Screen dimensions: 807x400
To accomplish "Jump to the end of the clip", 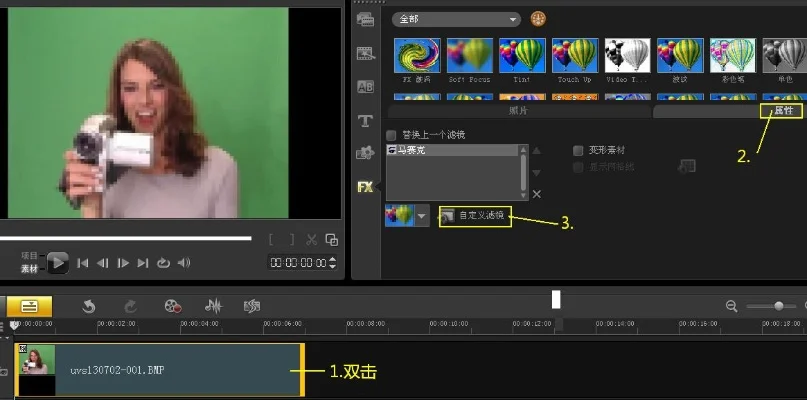I will 143,263.
